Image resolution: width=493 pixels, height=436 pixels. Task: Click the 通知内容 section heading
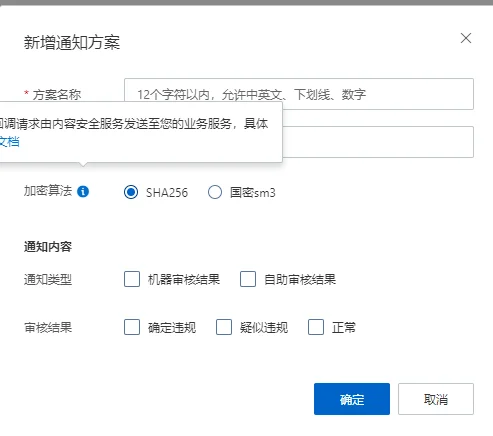tap(48, 247)
